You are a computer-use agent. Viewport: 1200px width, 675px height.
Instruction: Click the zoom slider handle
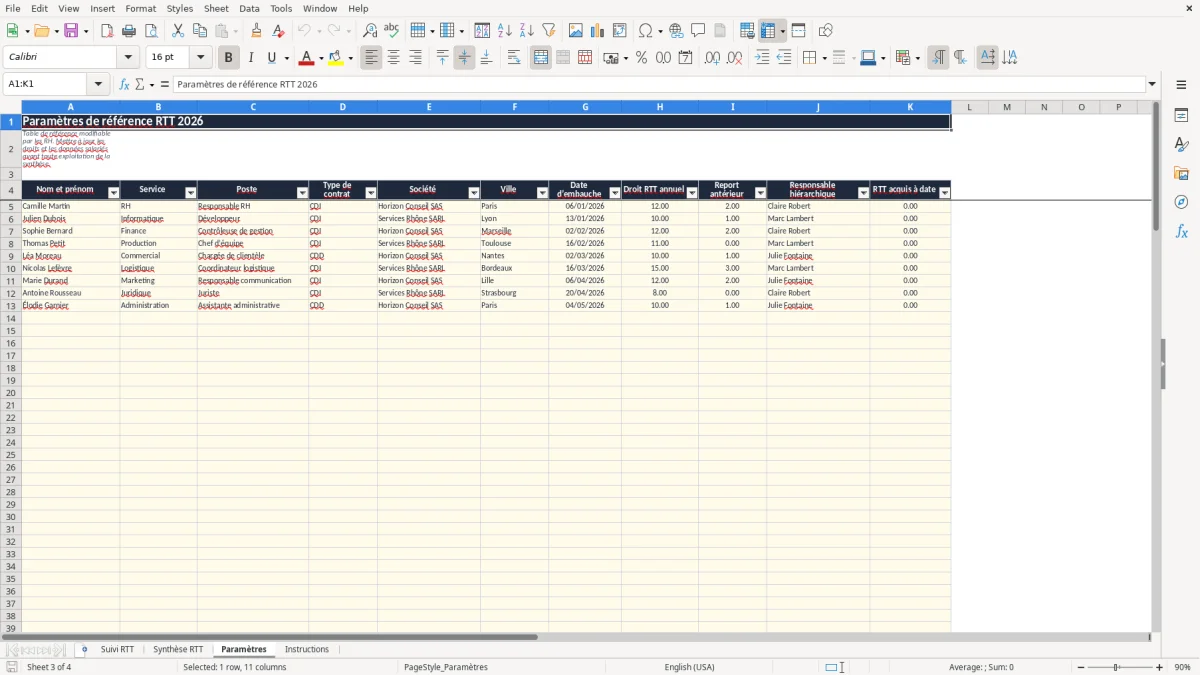pyautogui.click(x=1117, y=667)
